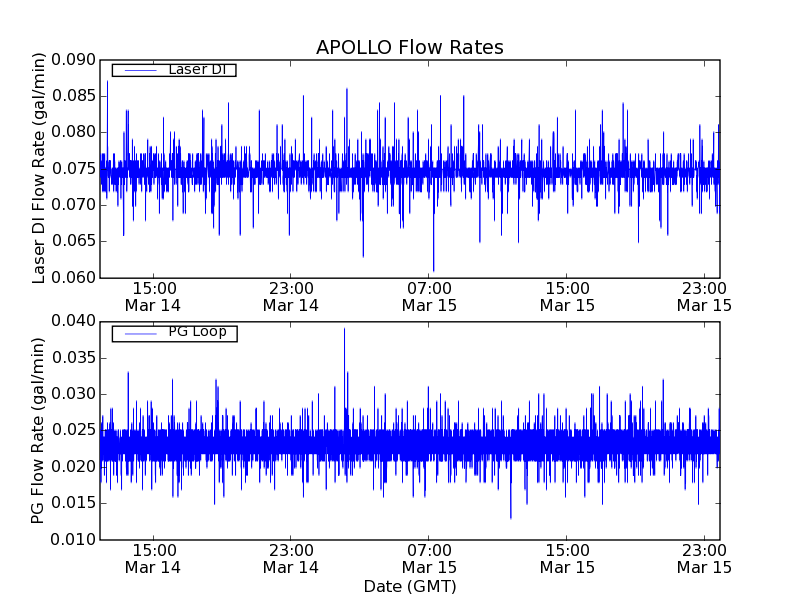Click the 23:00 Mar 14 label under bottom plot
The image size is (800, 600).
pyautogui.click(x=291, y=558)
